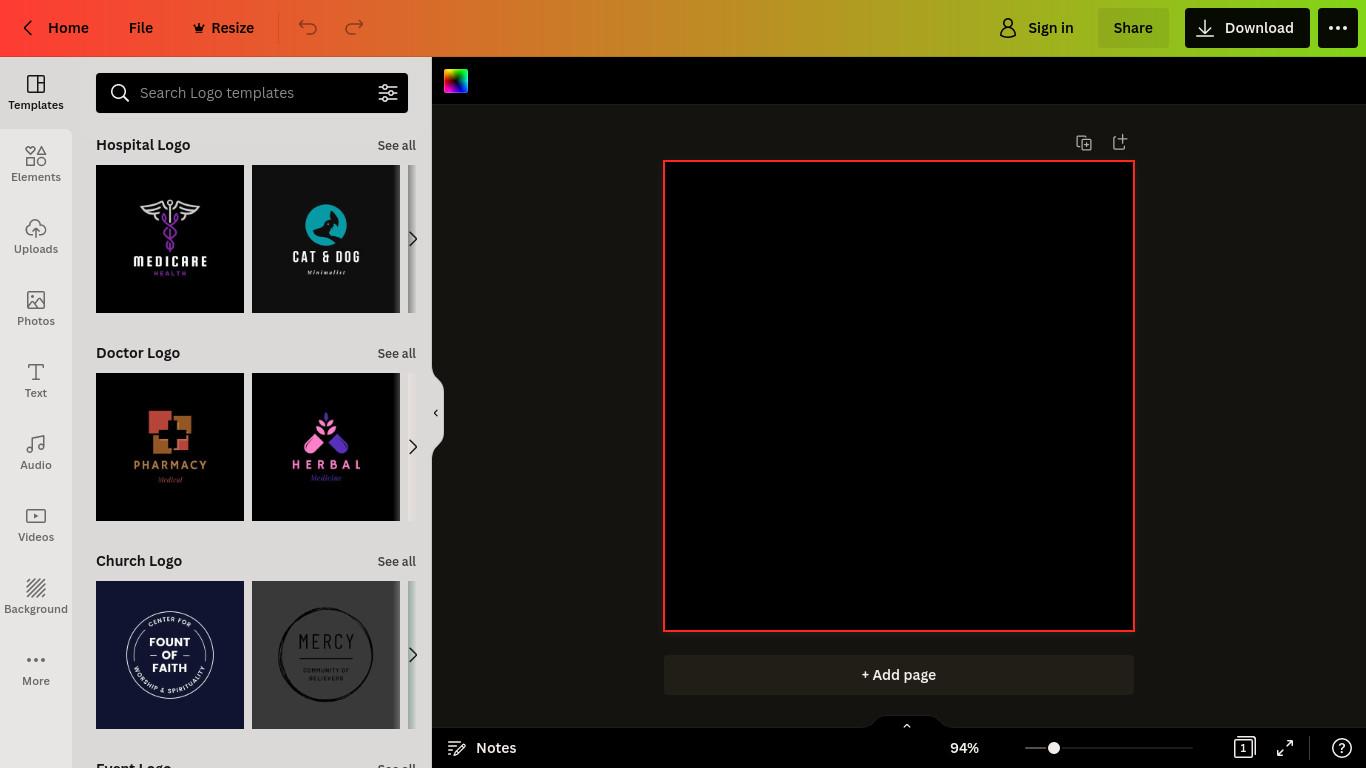The width and height of the screenshot is (1366, 768).
Task: Open grid view of pages
Action: (1244, 748)
